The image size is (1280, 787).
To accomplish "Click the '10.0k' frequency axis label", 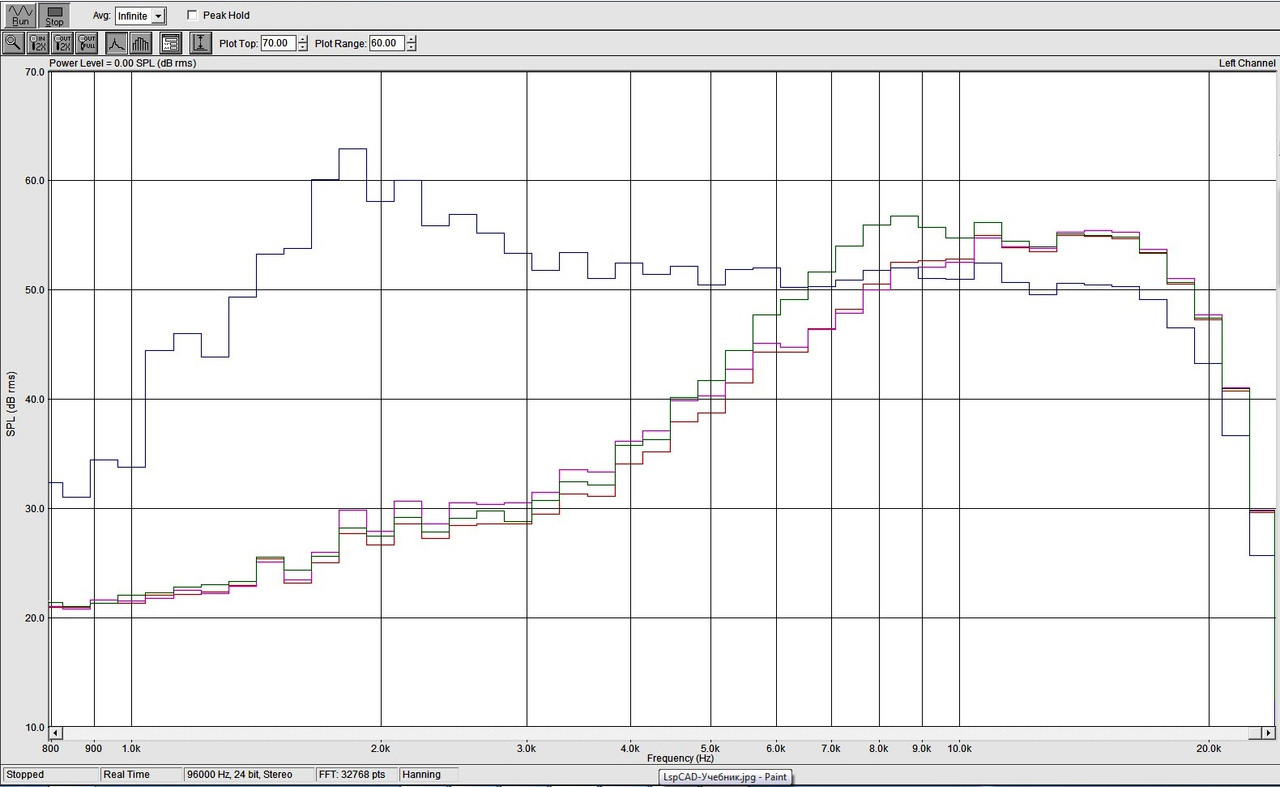I will (959, 747).
